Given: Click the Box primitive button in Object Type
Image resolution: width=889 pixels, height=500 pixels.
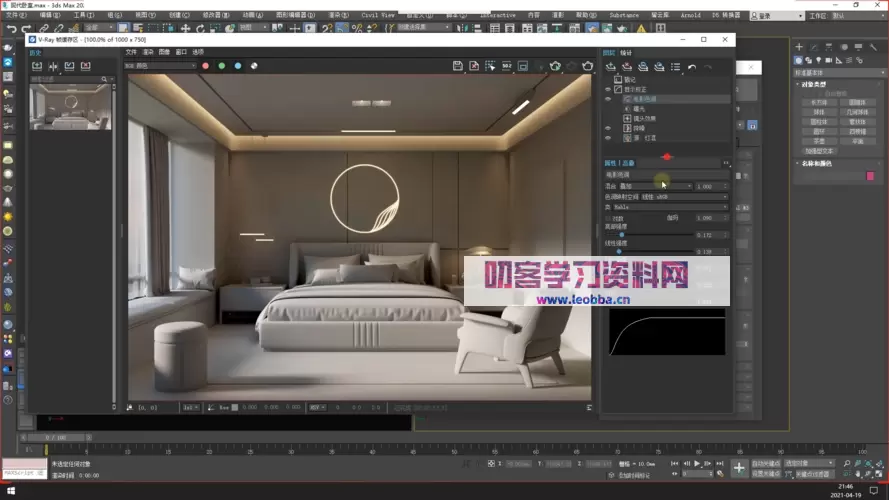Looking at the screenshot, I should [819, 103].
